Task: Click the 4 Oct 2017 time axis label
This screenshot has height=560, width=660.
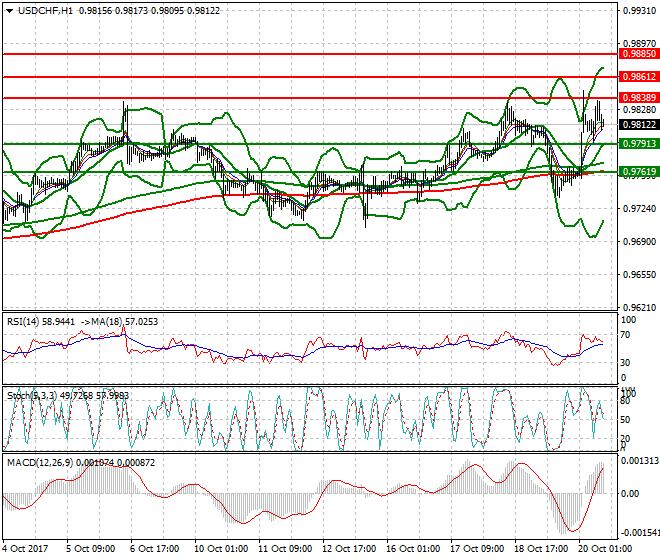Action: coord(25,549)
